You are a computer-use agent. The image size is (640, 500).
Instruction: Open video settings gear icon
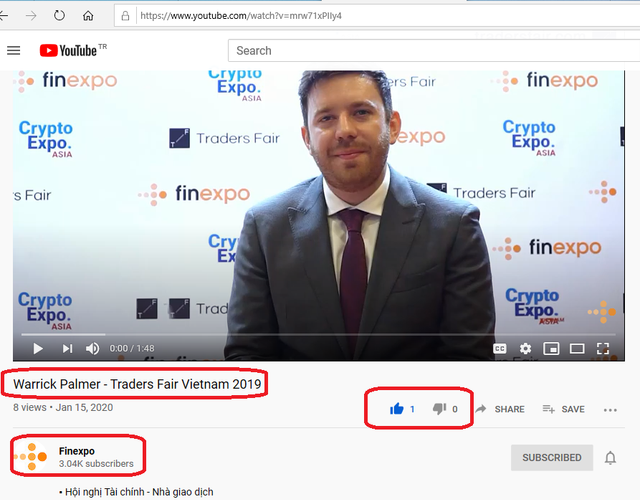click(x=525, y=349)
